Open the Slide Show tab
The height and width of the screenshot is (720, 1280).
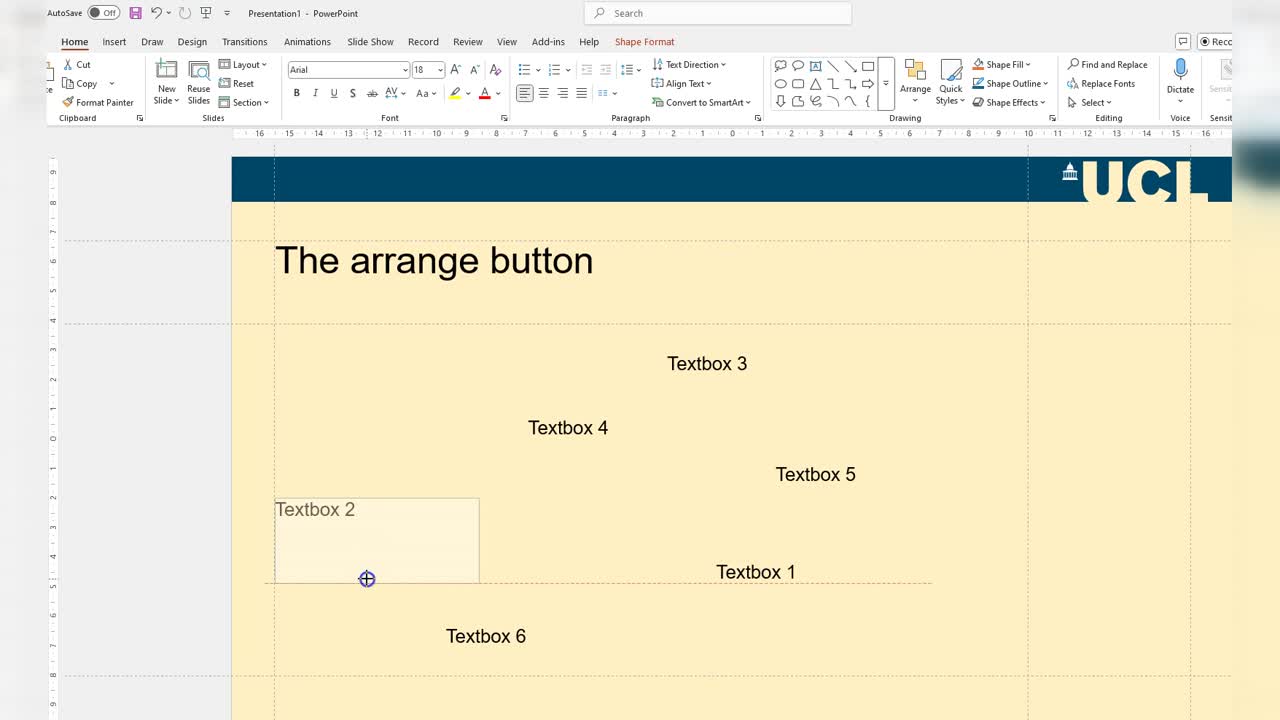(370, 42)
